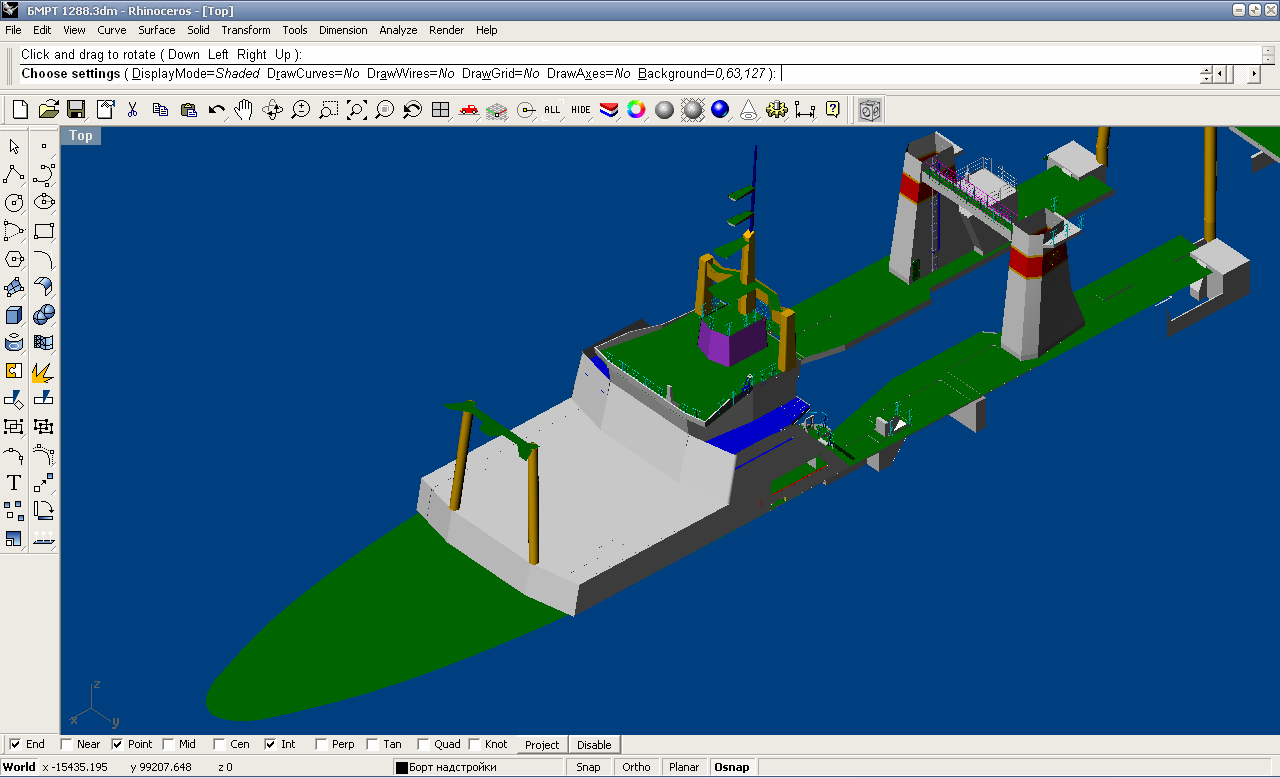Click the Undo View Change icon

[x=412, y=110]
